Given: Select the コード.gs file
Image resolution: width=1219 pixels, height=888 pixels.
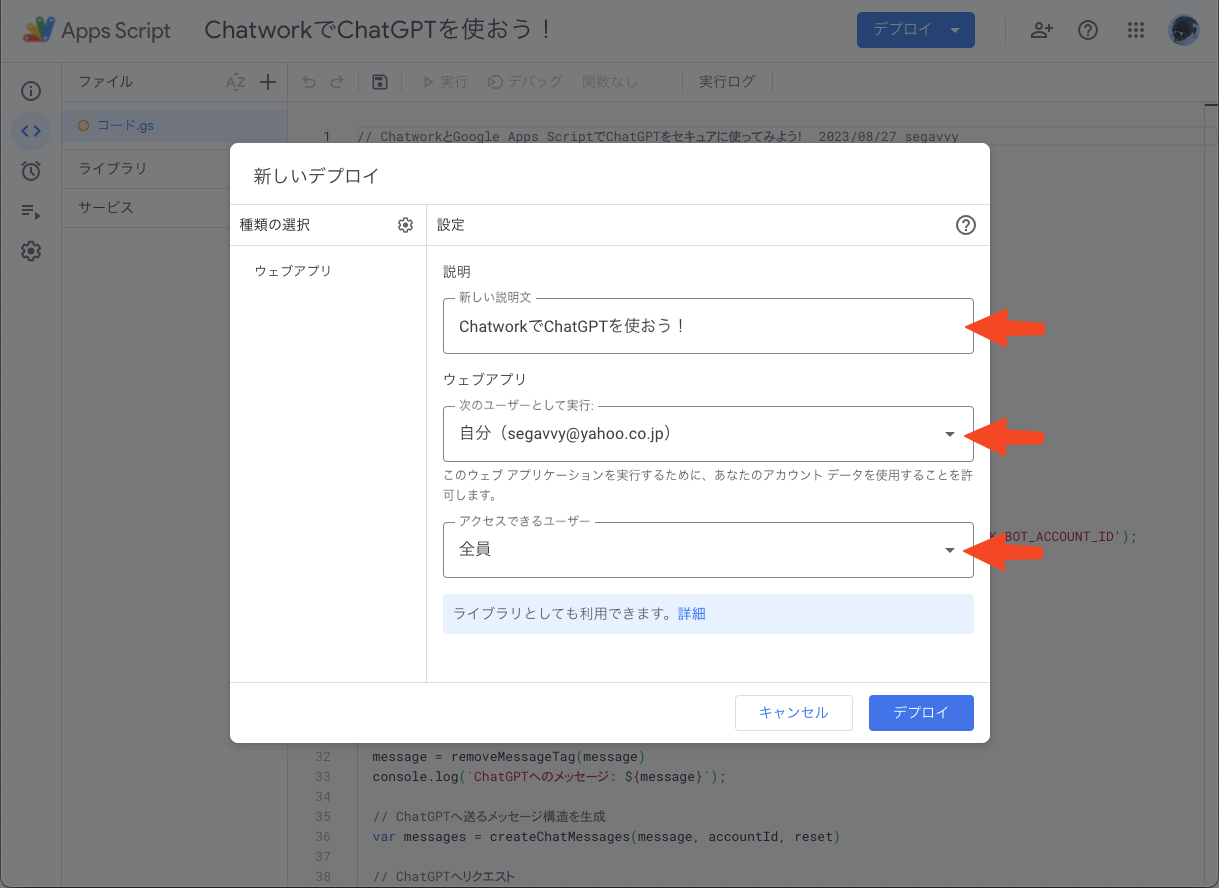Looking at the screenshot, I should tap(174, 126).
